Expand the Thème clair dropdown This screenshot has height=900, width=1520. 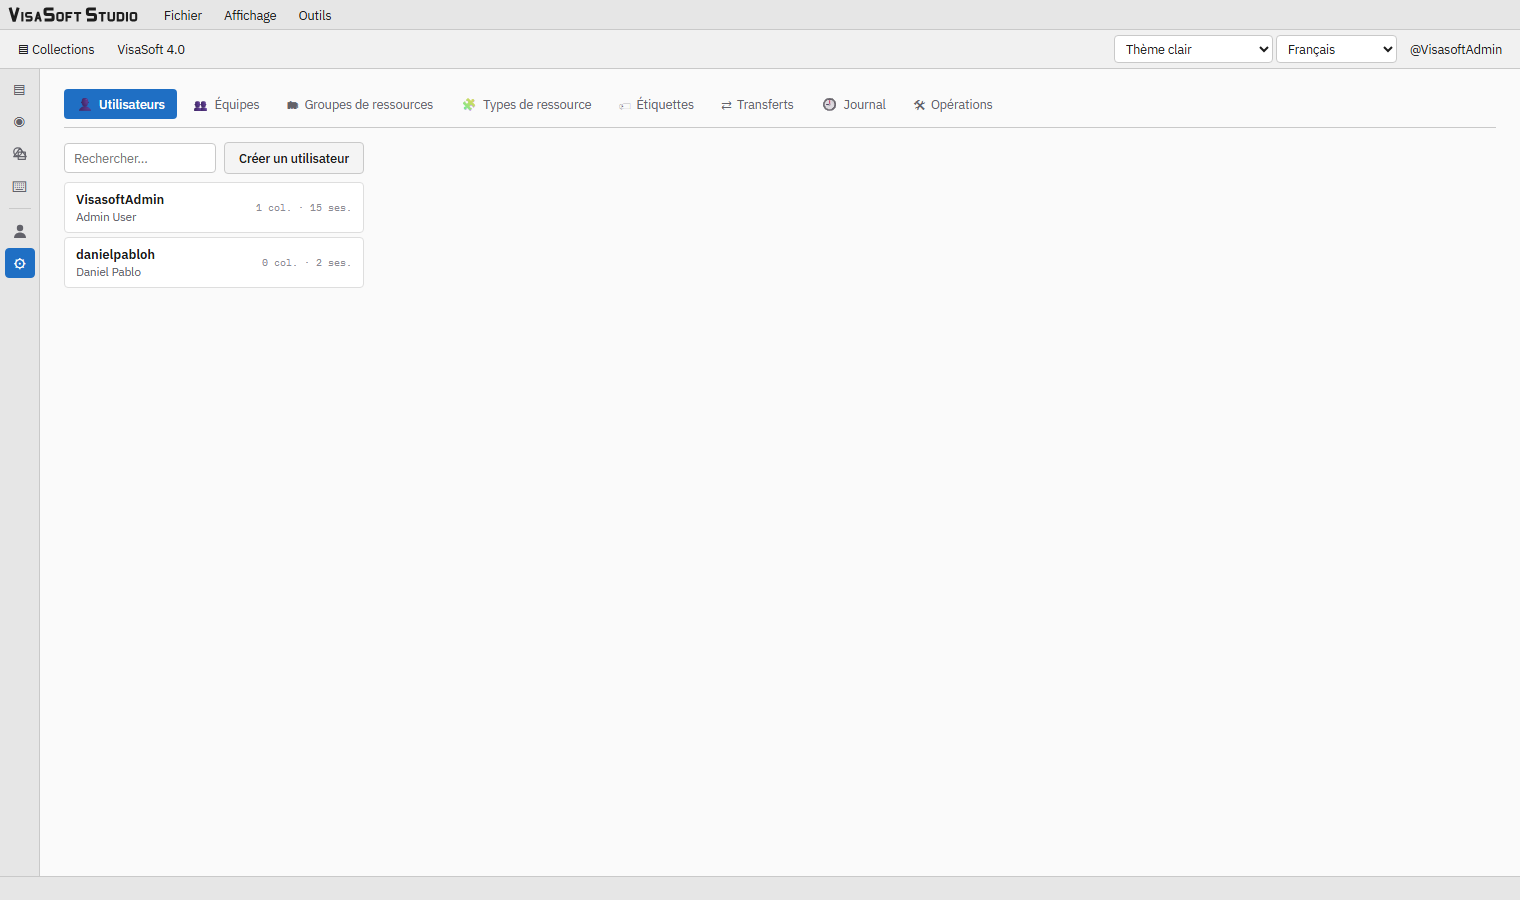[x=1193, y=49]
